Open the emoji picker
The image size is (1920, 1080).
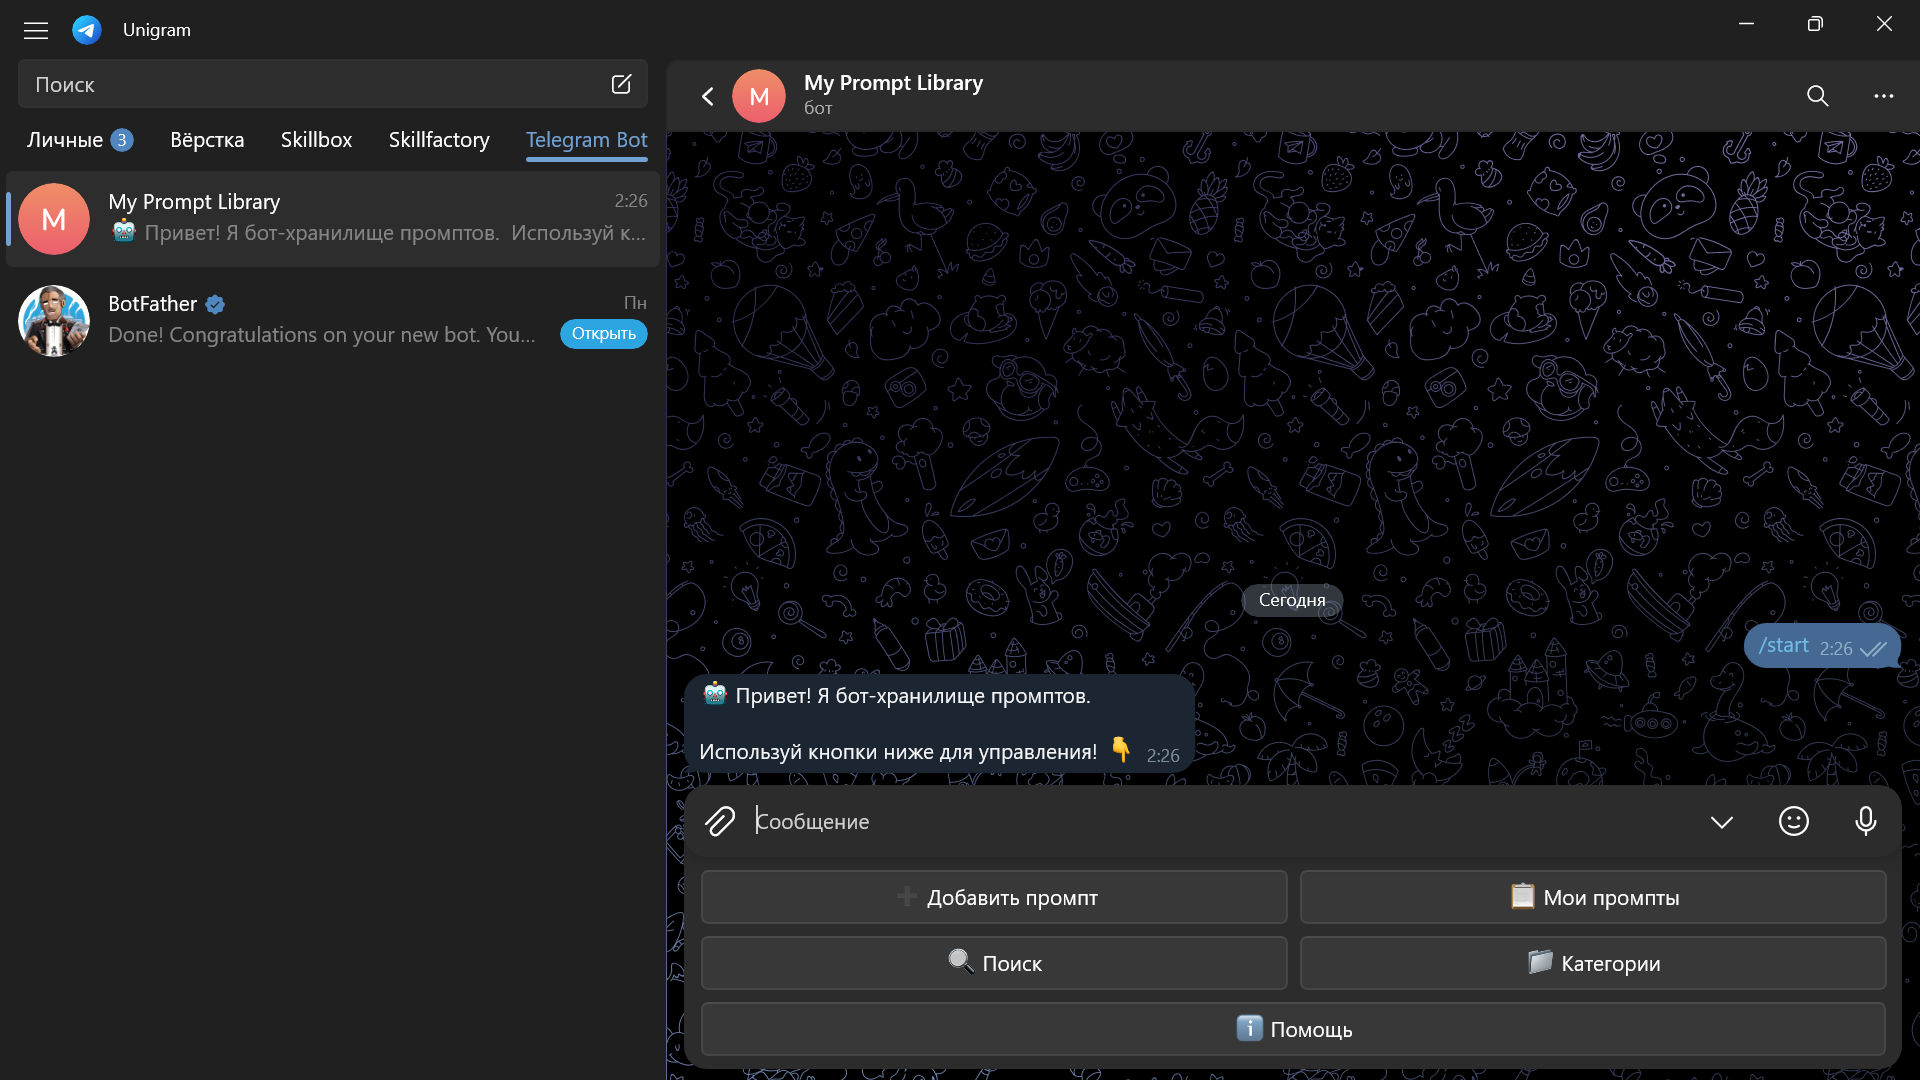1794,821
